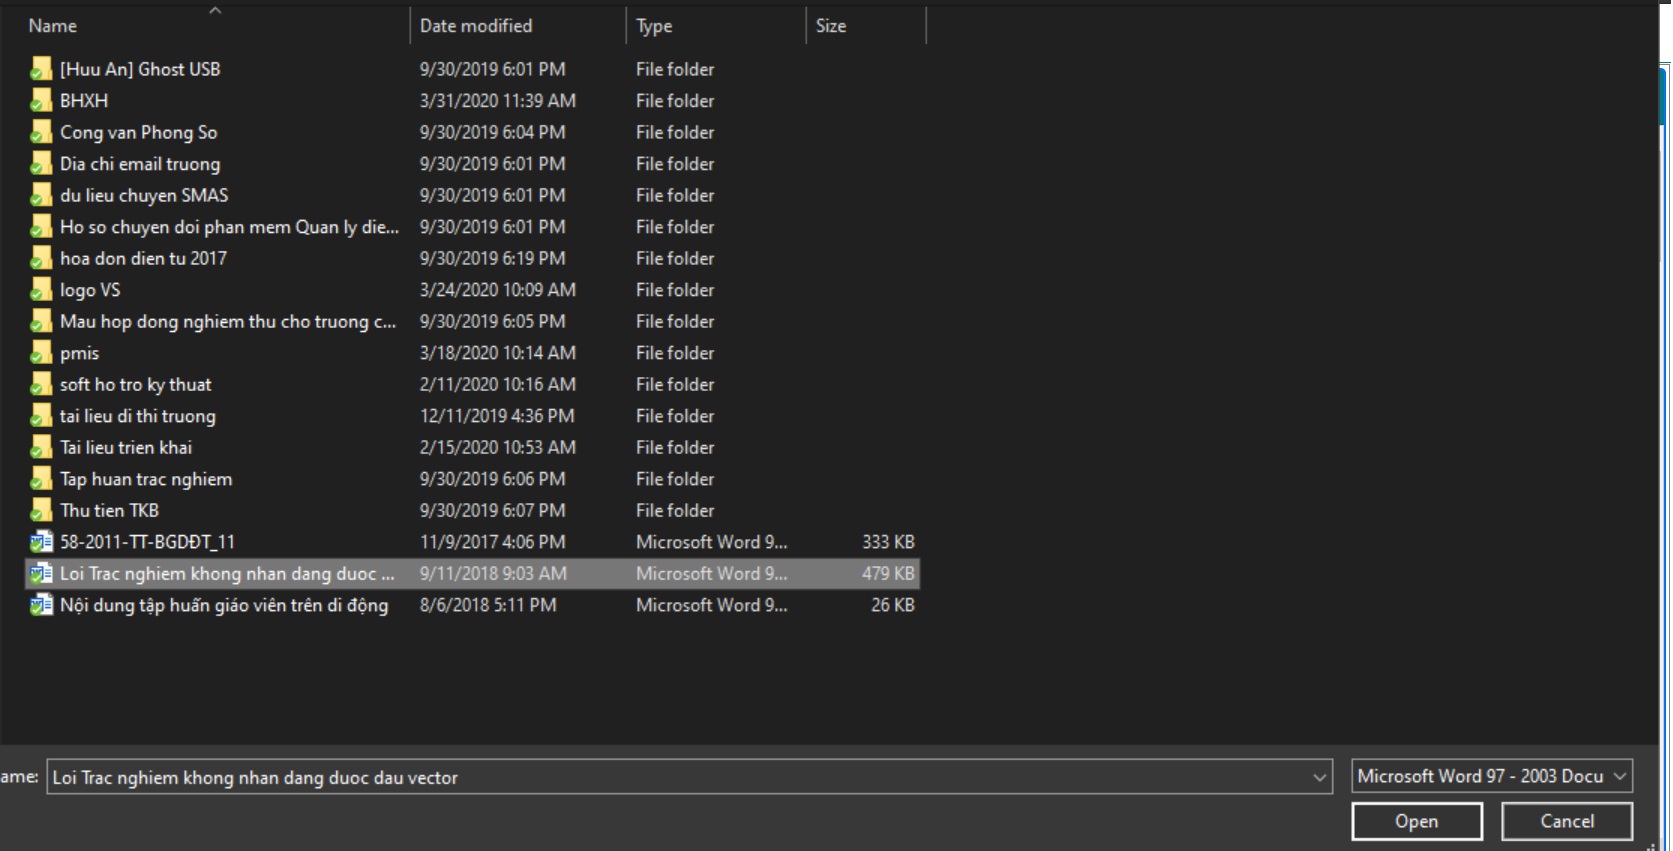Select the logo VS folder icon
The image size is (1673, 851).
click(41, 290)
